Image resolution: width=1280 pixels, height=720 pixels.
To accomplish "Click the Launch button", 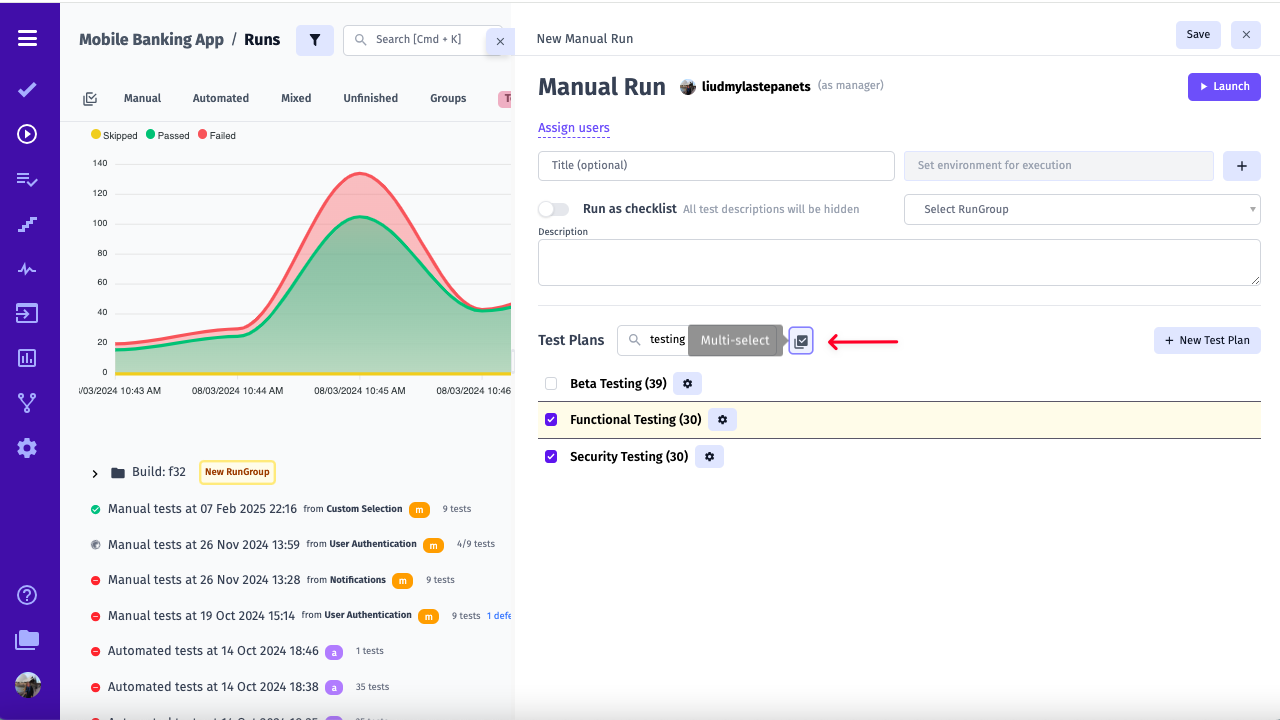I will click(x=1224, y=87).
